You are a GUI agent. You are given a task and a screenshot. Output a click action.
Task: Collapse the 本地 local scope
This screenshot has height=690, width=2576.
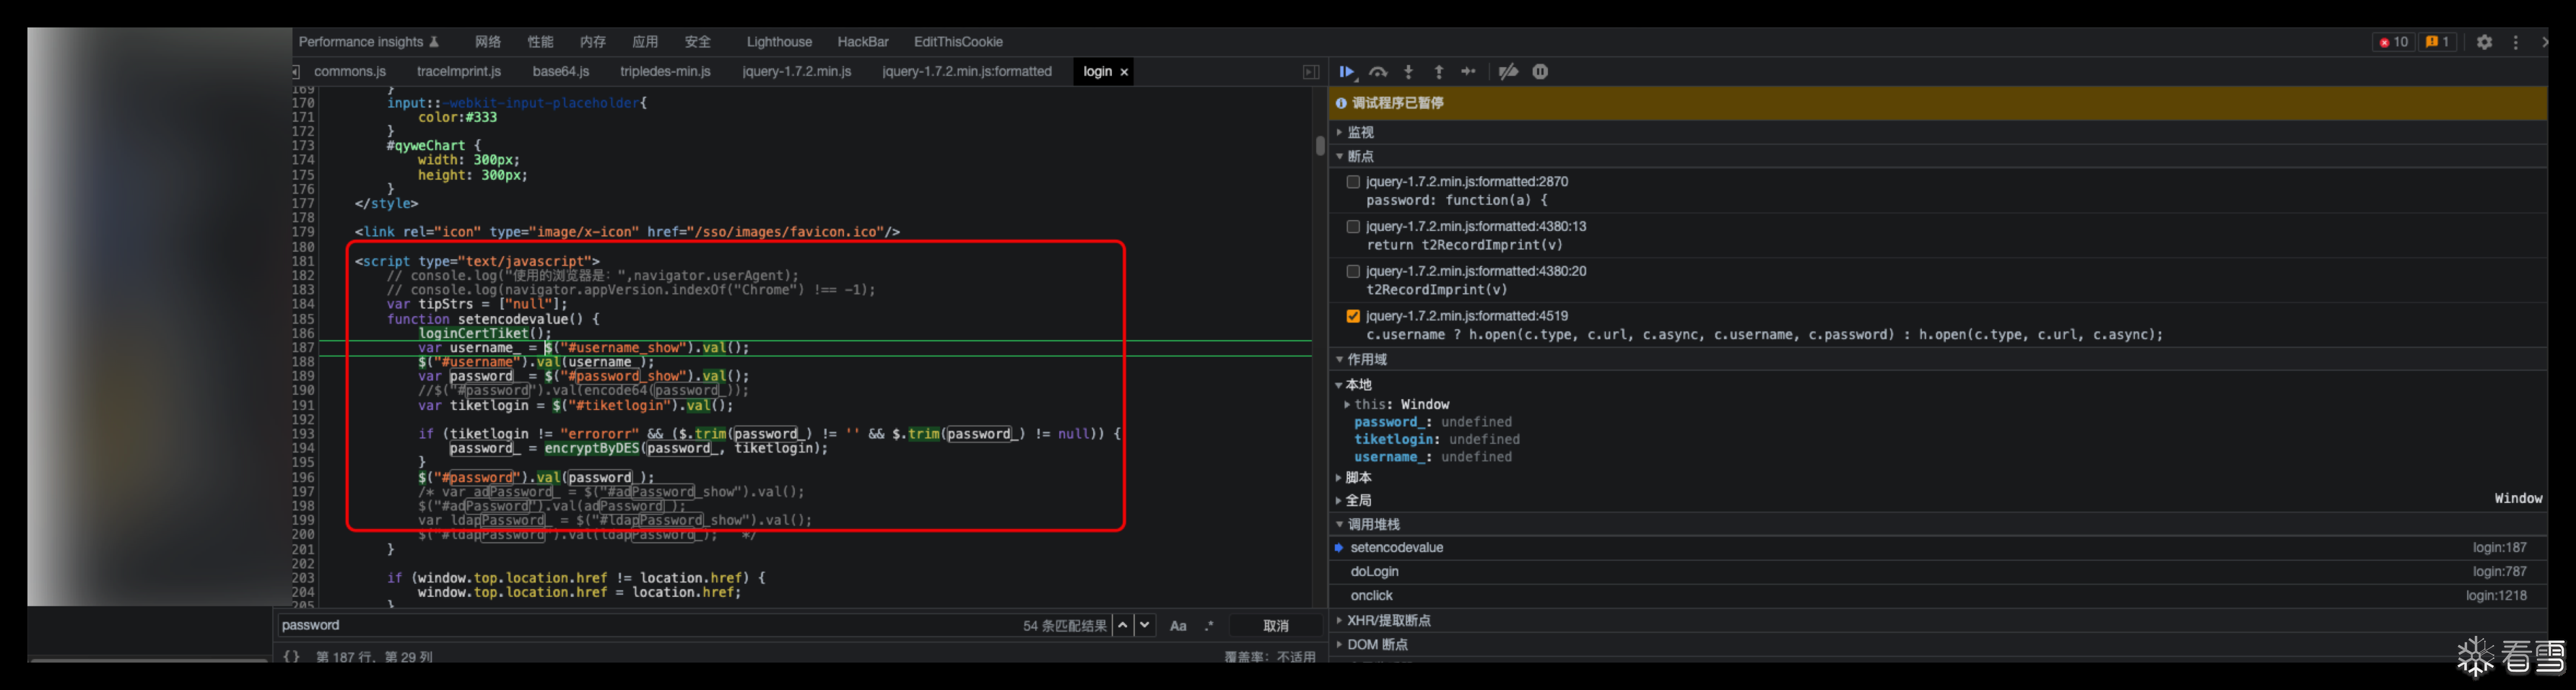point(1339,385)
